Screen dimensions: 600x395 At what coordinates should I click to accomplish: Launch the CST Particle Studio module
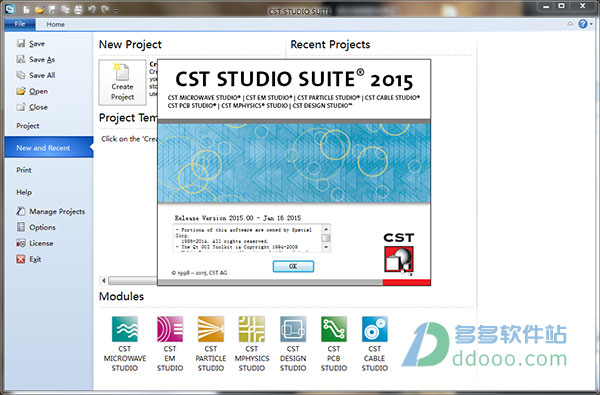point(211,344)
